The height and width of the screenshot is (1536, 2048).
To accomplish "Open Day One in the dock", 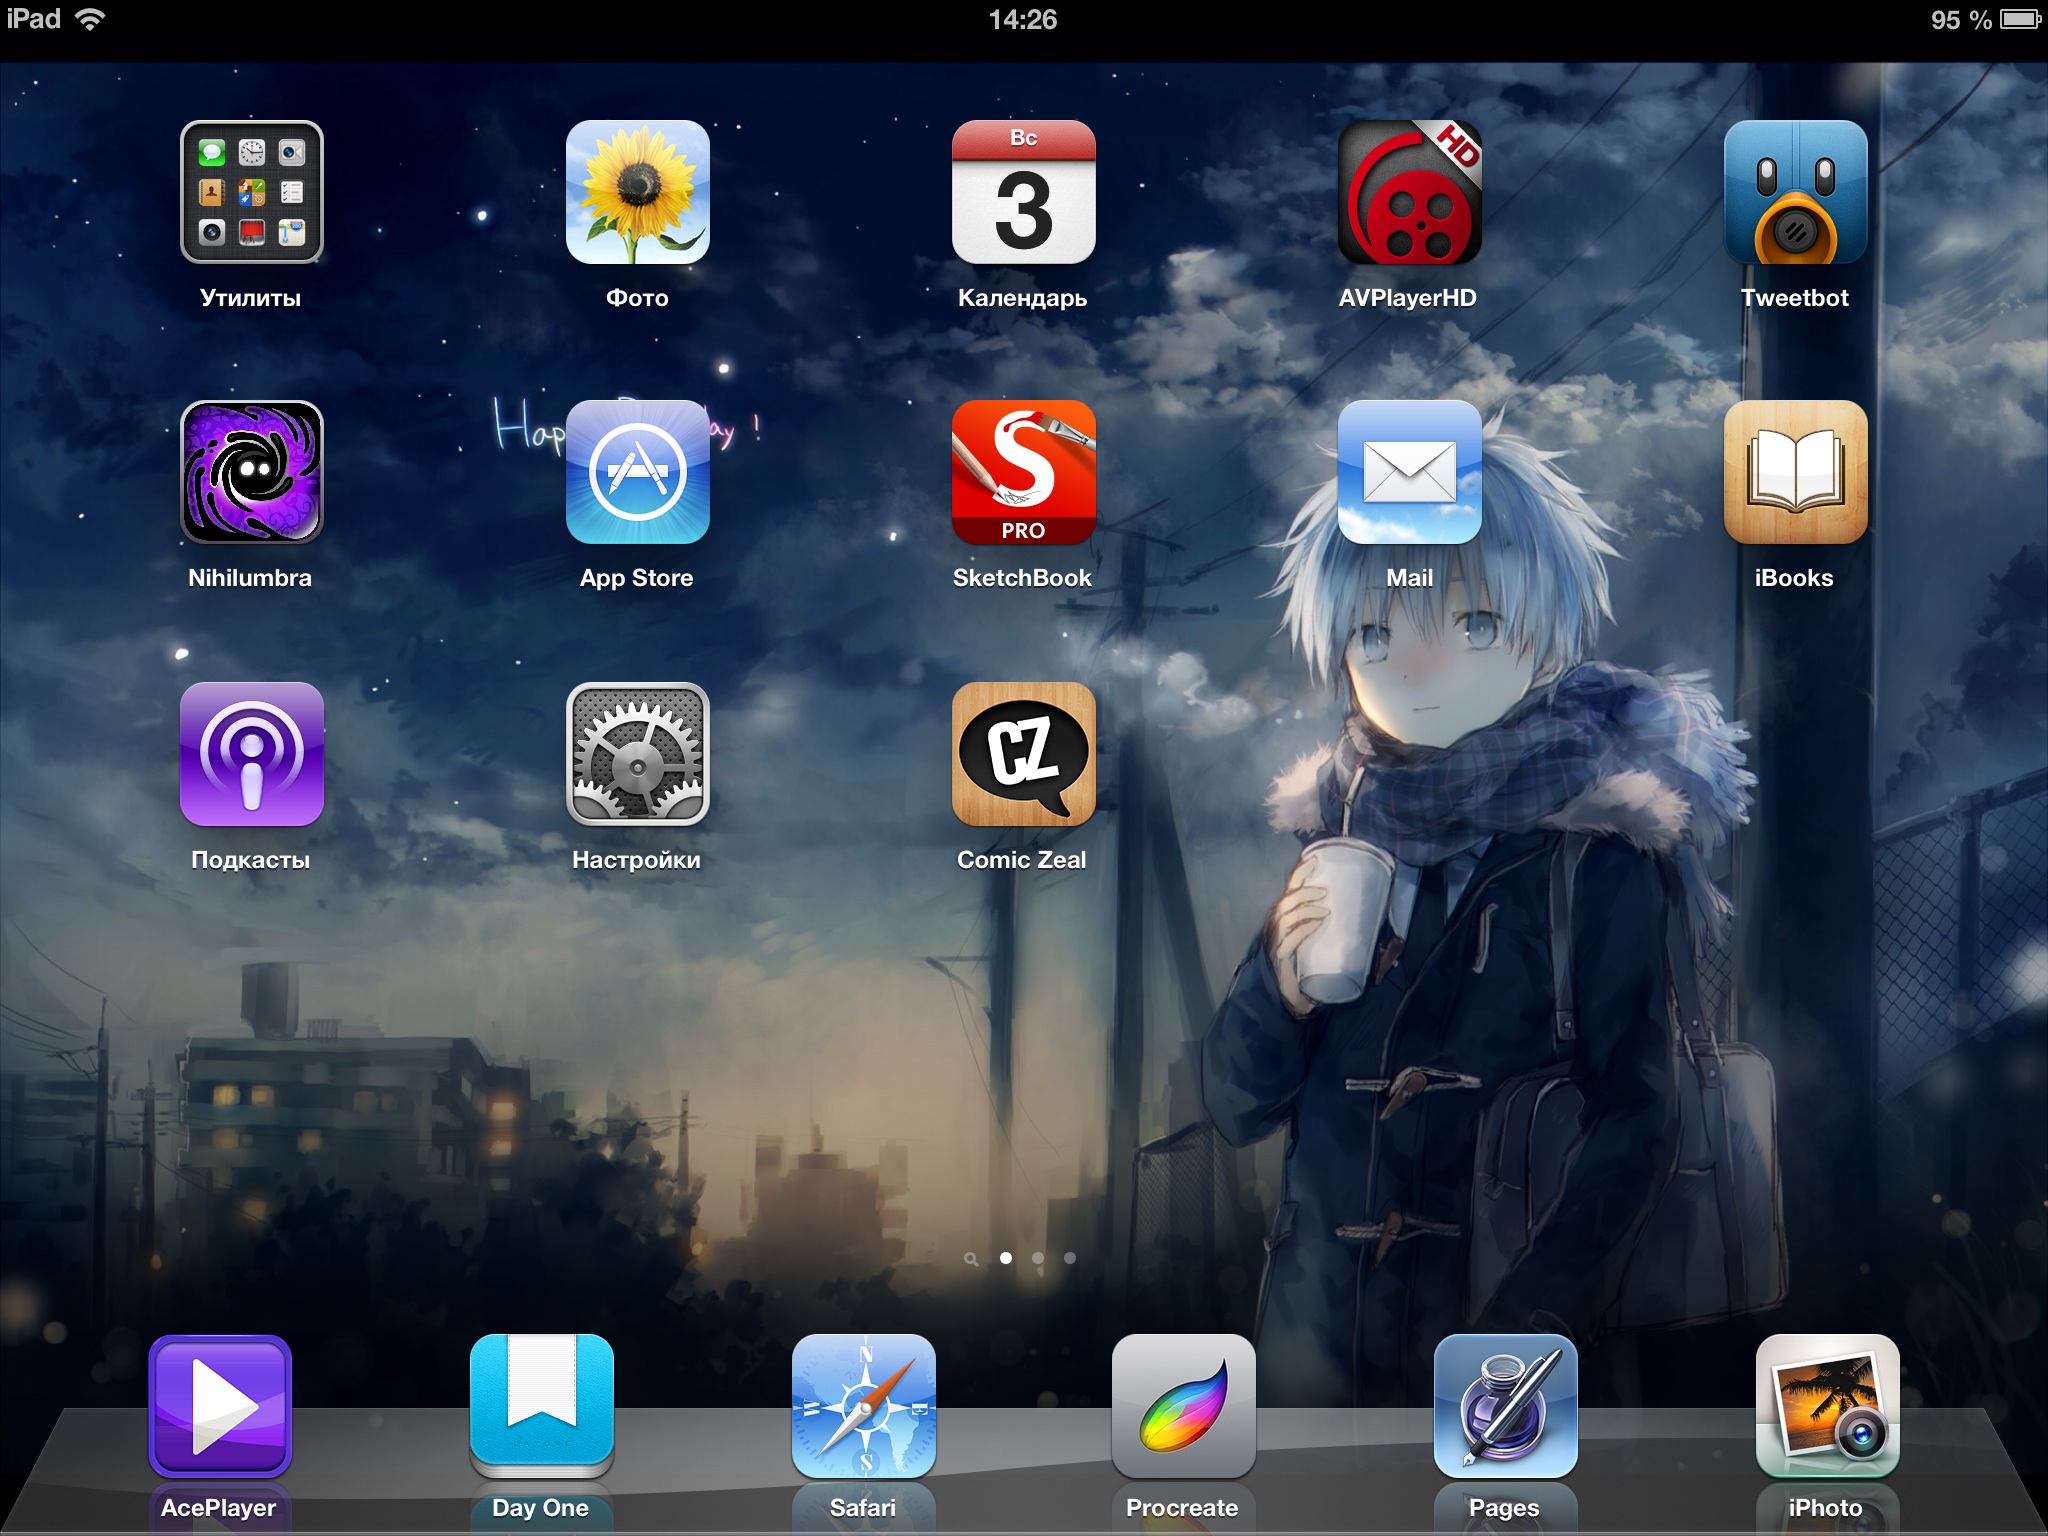I will tap(541, 1406).
